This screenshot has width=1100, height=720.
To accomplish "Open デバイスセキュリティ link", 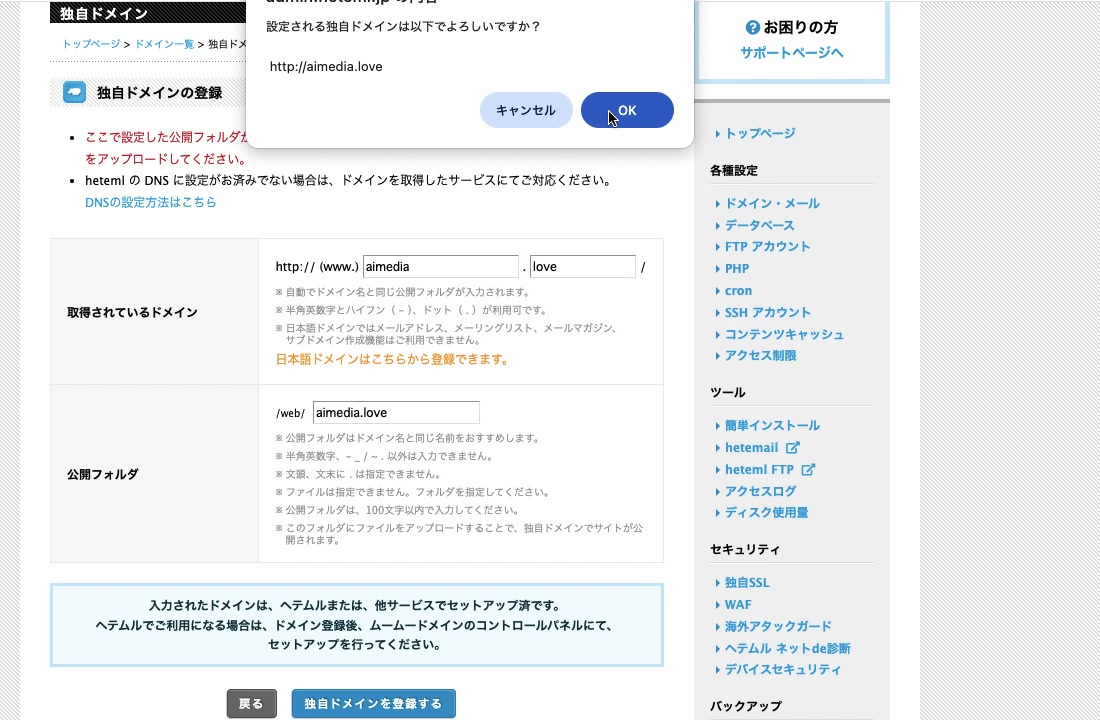I will tap(783, 669).
